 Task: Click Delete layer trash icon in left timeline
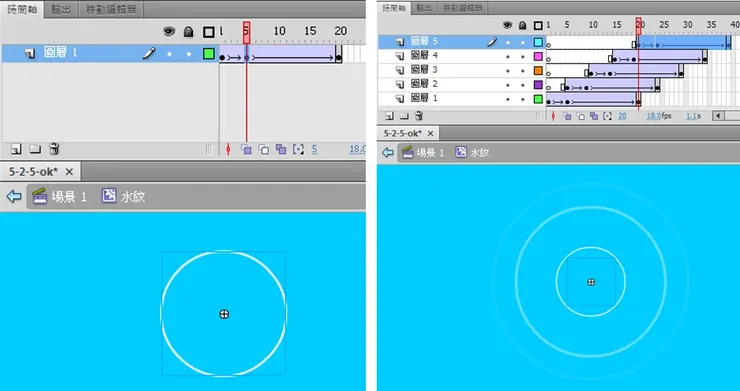click(x=54, y=150)
